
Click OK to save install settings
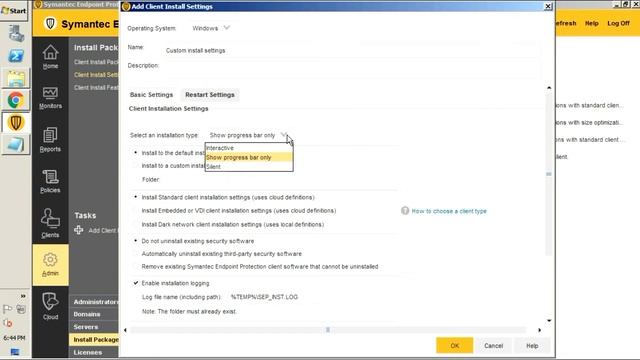(455, 345)
